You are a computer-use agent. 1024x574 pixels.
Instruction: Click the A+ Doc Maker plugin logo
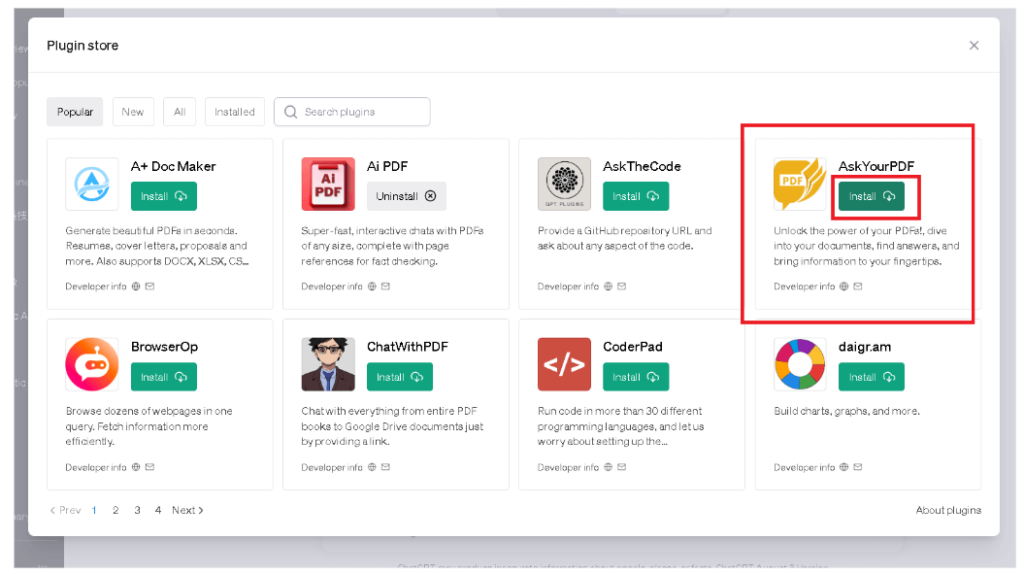(92, 183)
